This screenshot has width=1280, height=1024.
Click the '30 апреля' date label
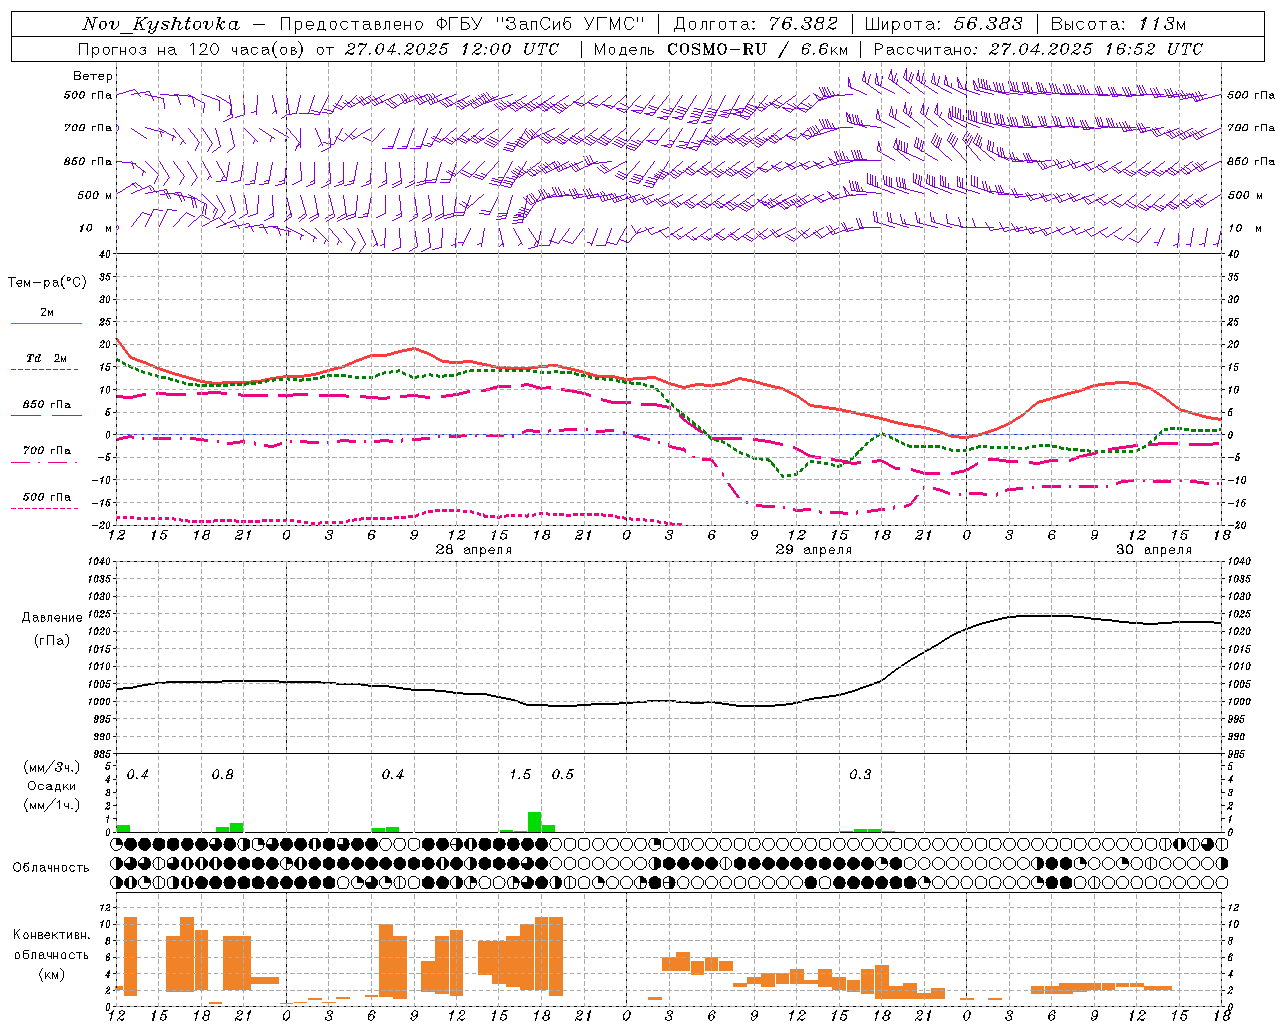click(1154, 550)
